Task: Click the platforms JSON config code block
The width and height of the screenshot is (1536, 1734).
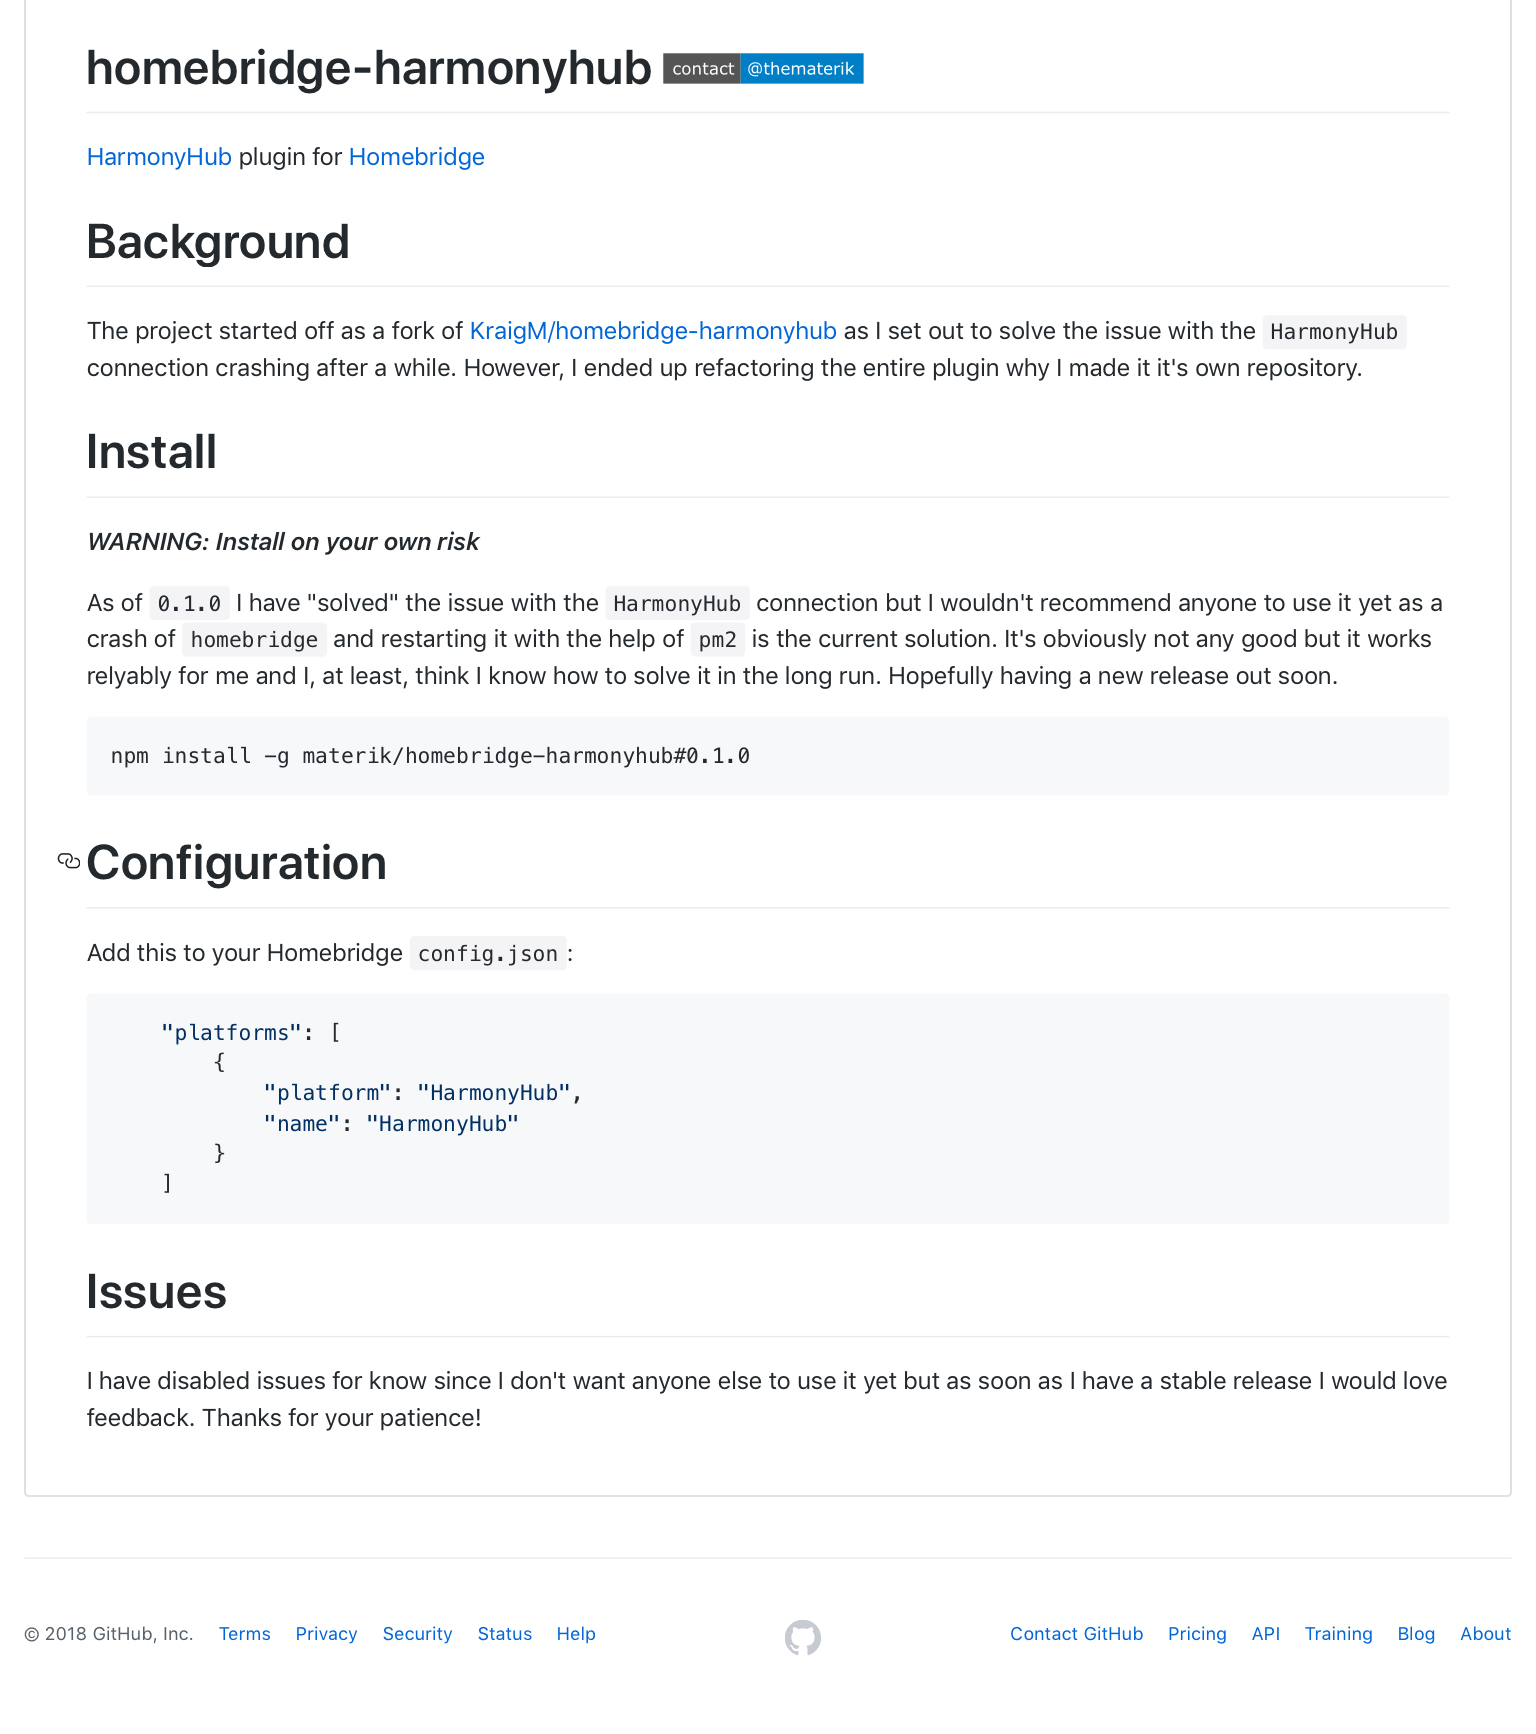Action: point(767,1108)
